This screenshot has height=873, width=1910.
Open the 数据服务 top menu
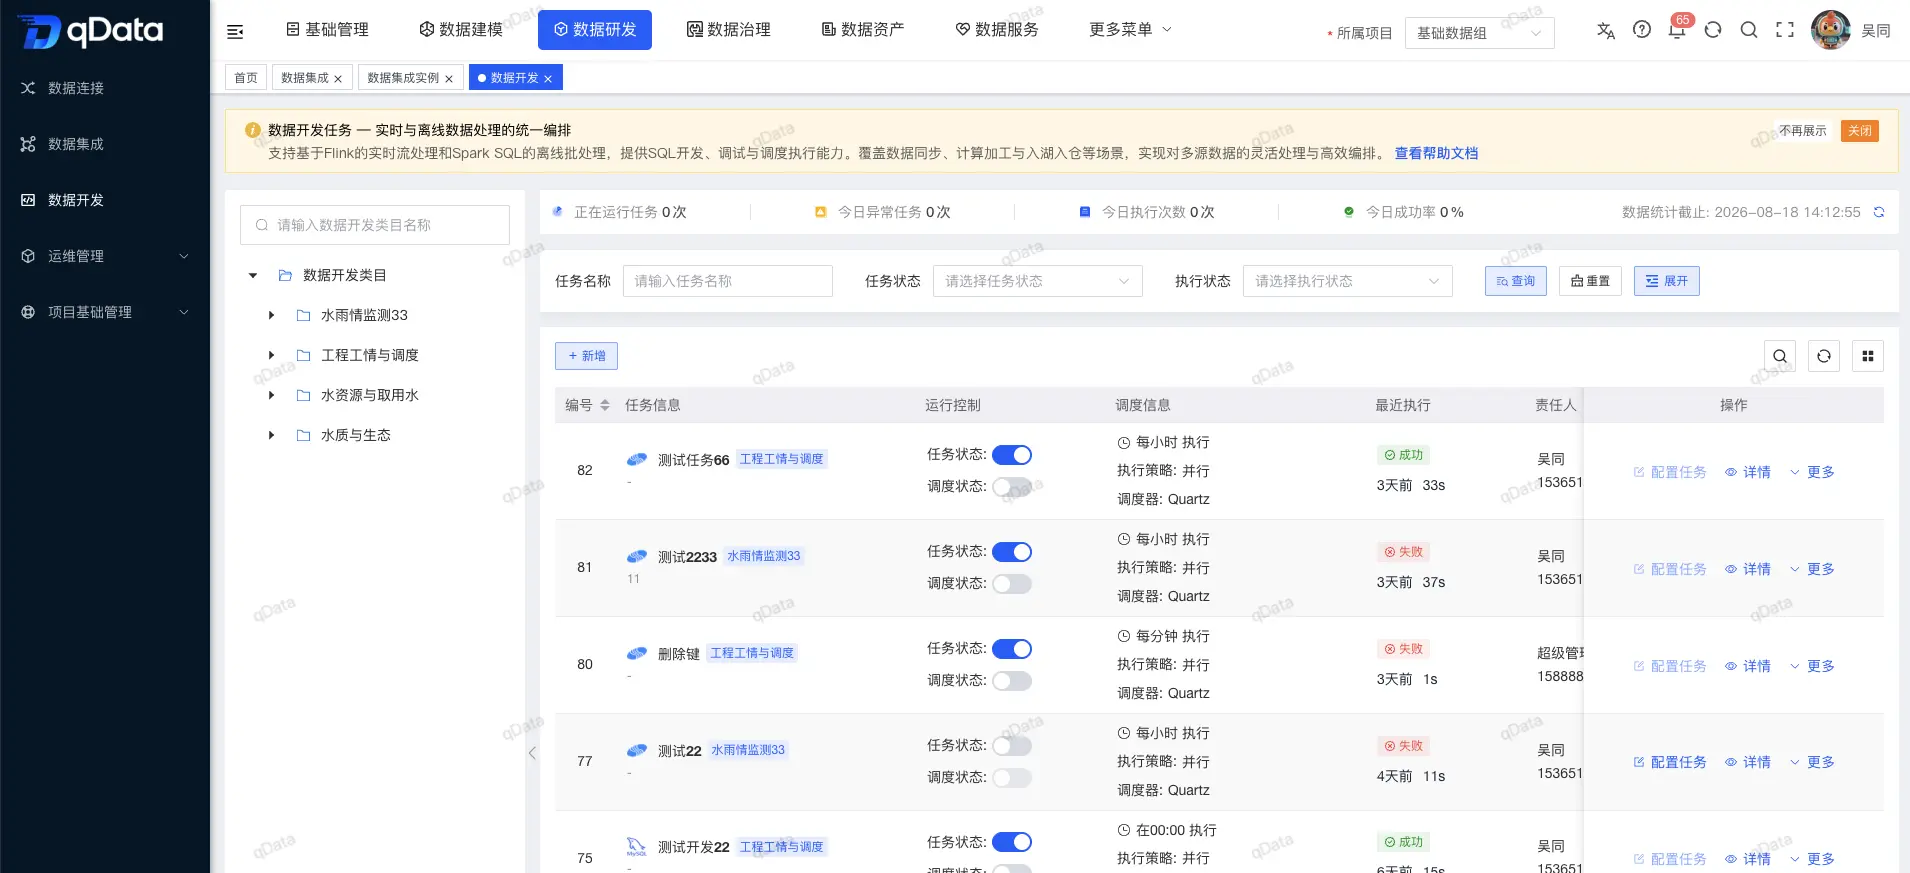(997, 30)
